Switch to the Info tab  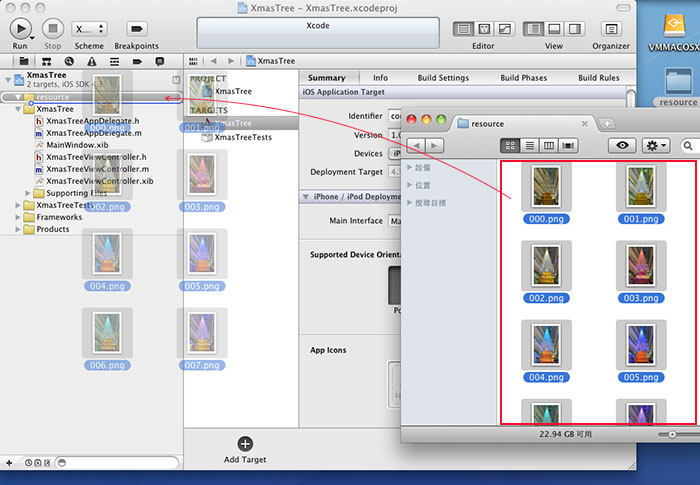(x=380, y=78)
